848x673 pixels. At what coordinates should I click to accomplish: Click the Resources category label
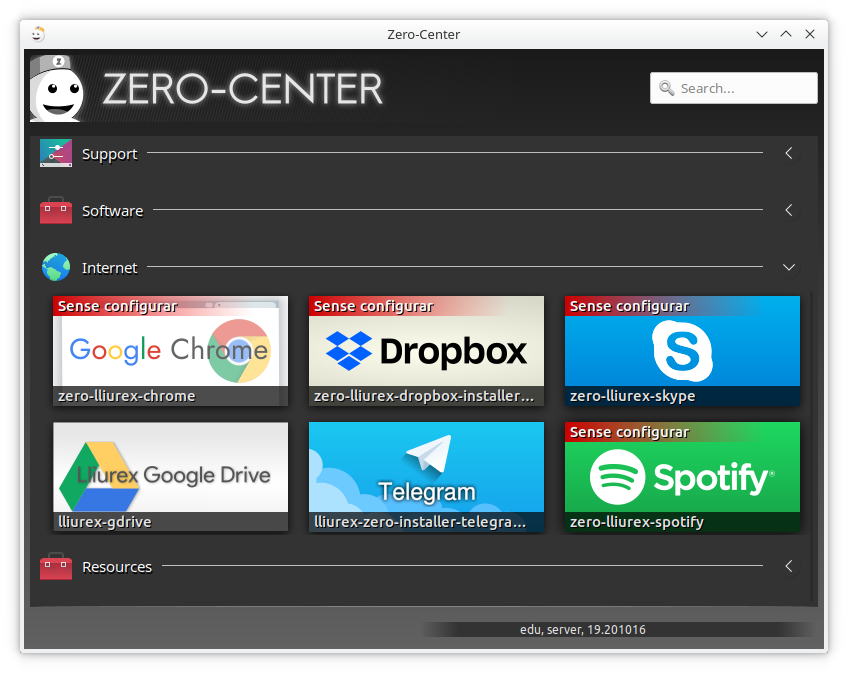117,567
